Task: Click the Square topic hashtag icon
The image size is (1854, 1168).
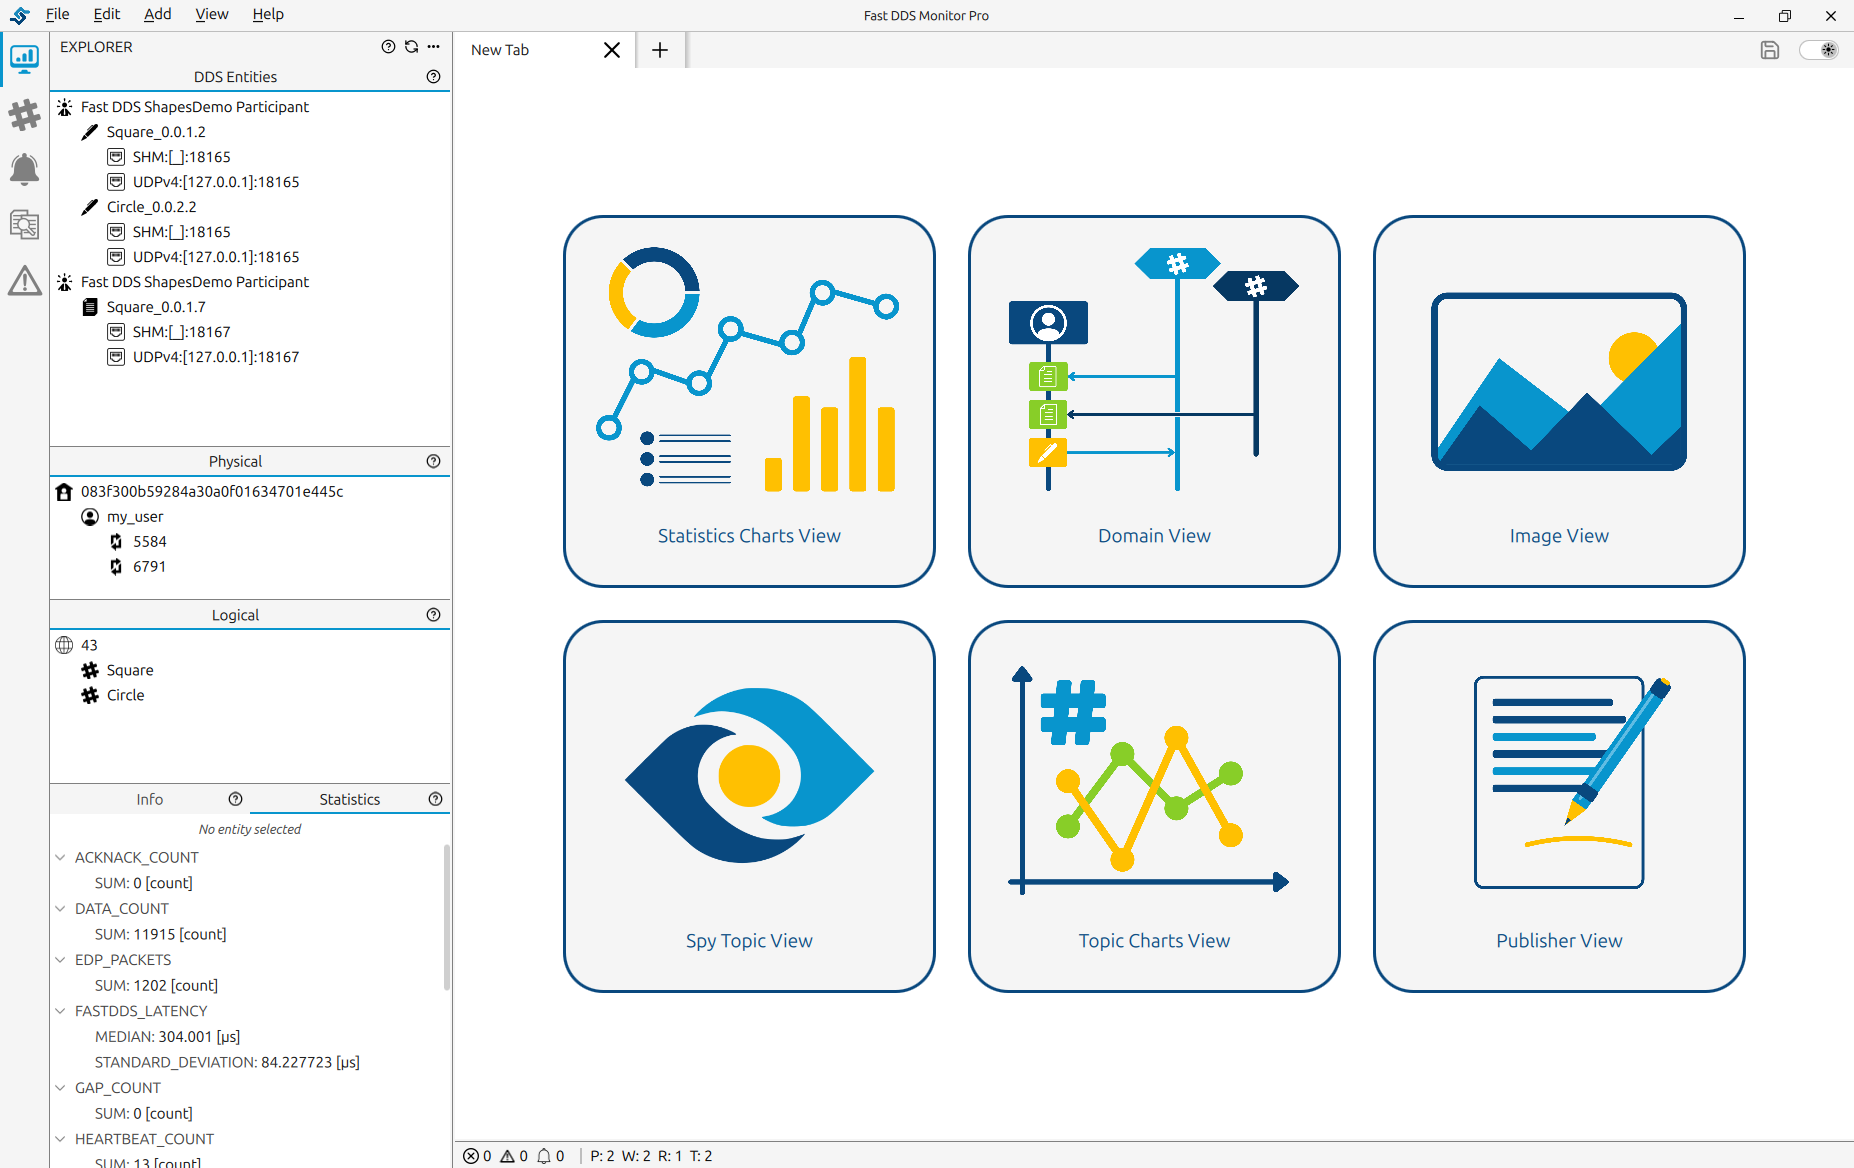Action: coord(90,670)
